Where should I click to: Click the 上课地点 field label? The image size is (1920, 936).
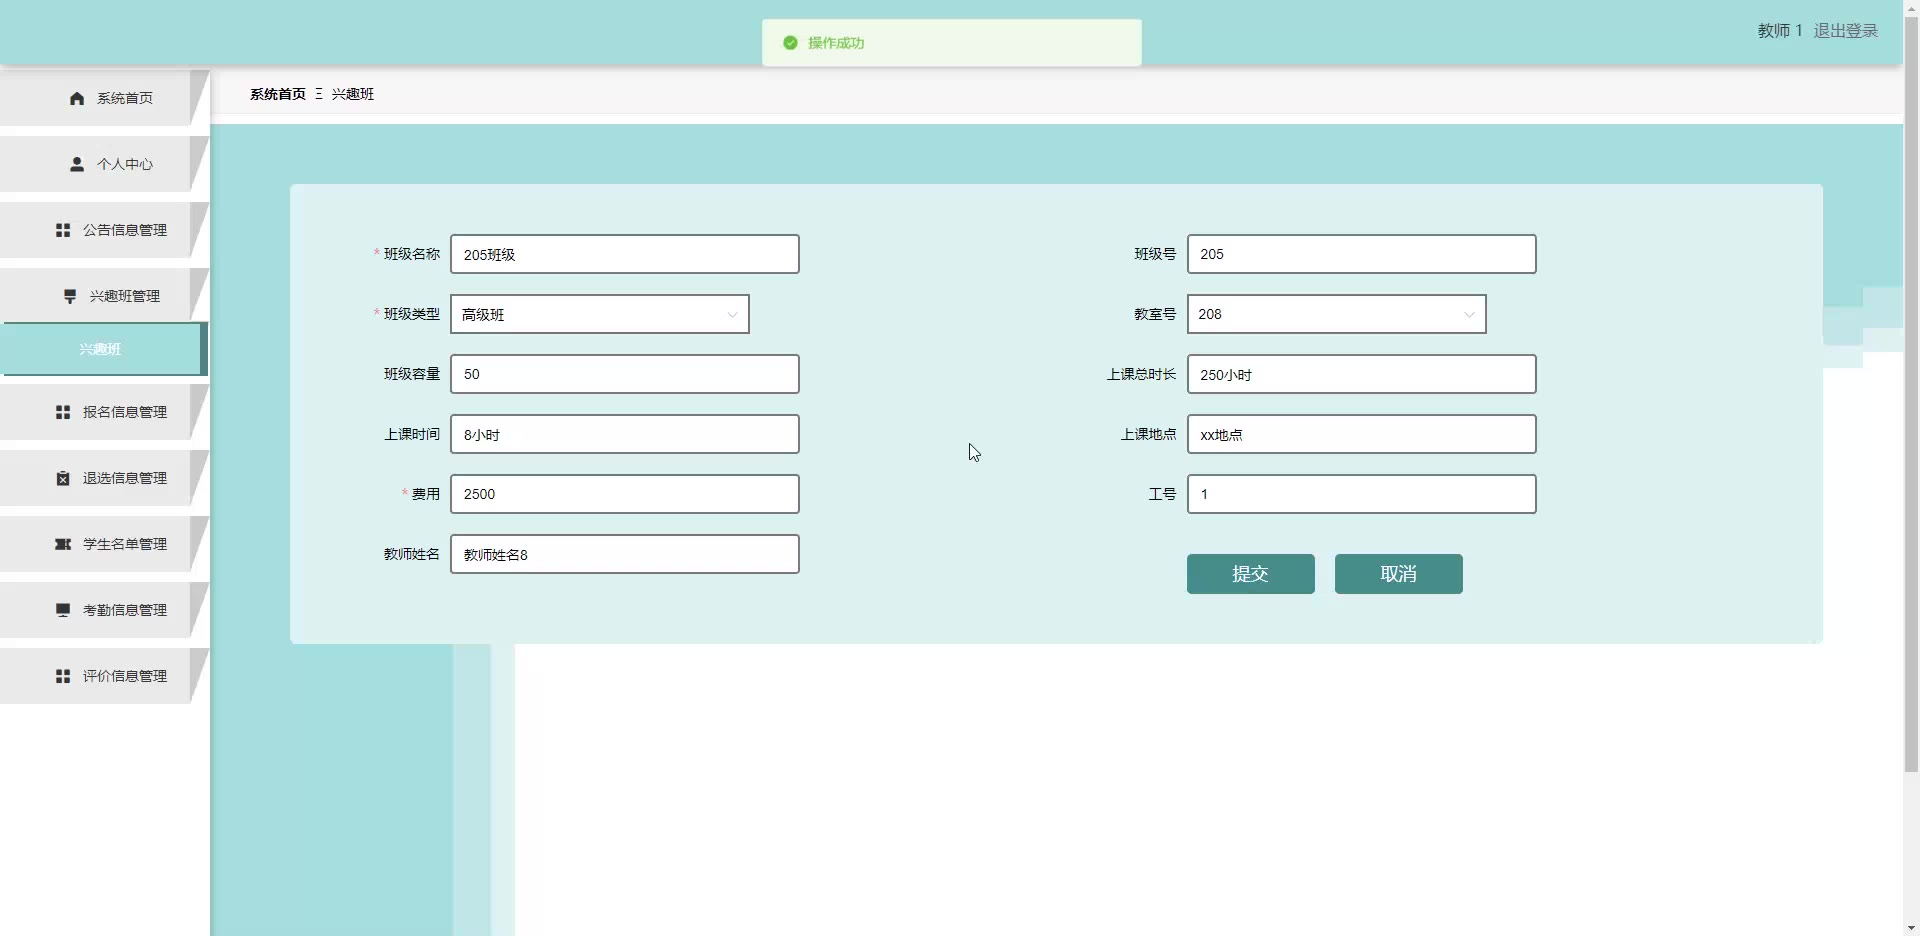click(1148, 434)
